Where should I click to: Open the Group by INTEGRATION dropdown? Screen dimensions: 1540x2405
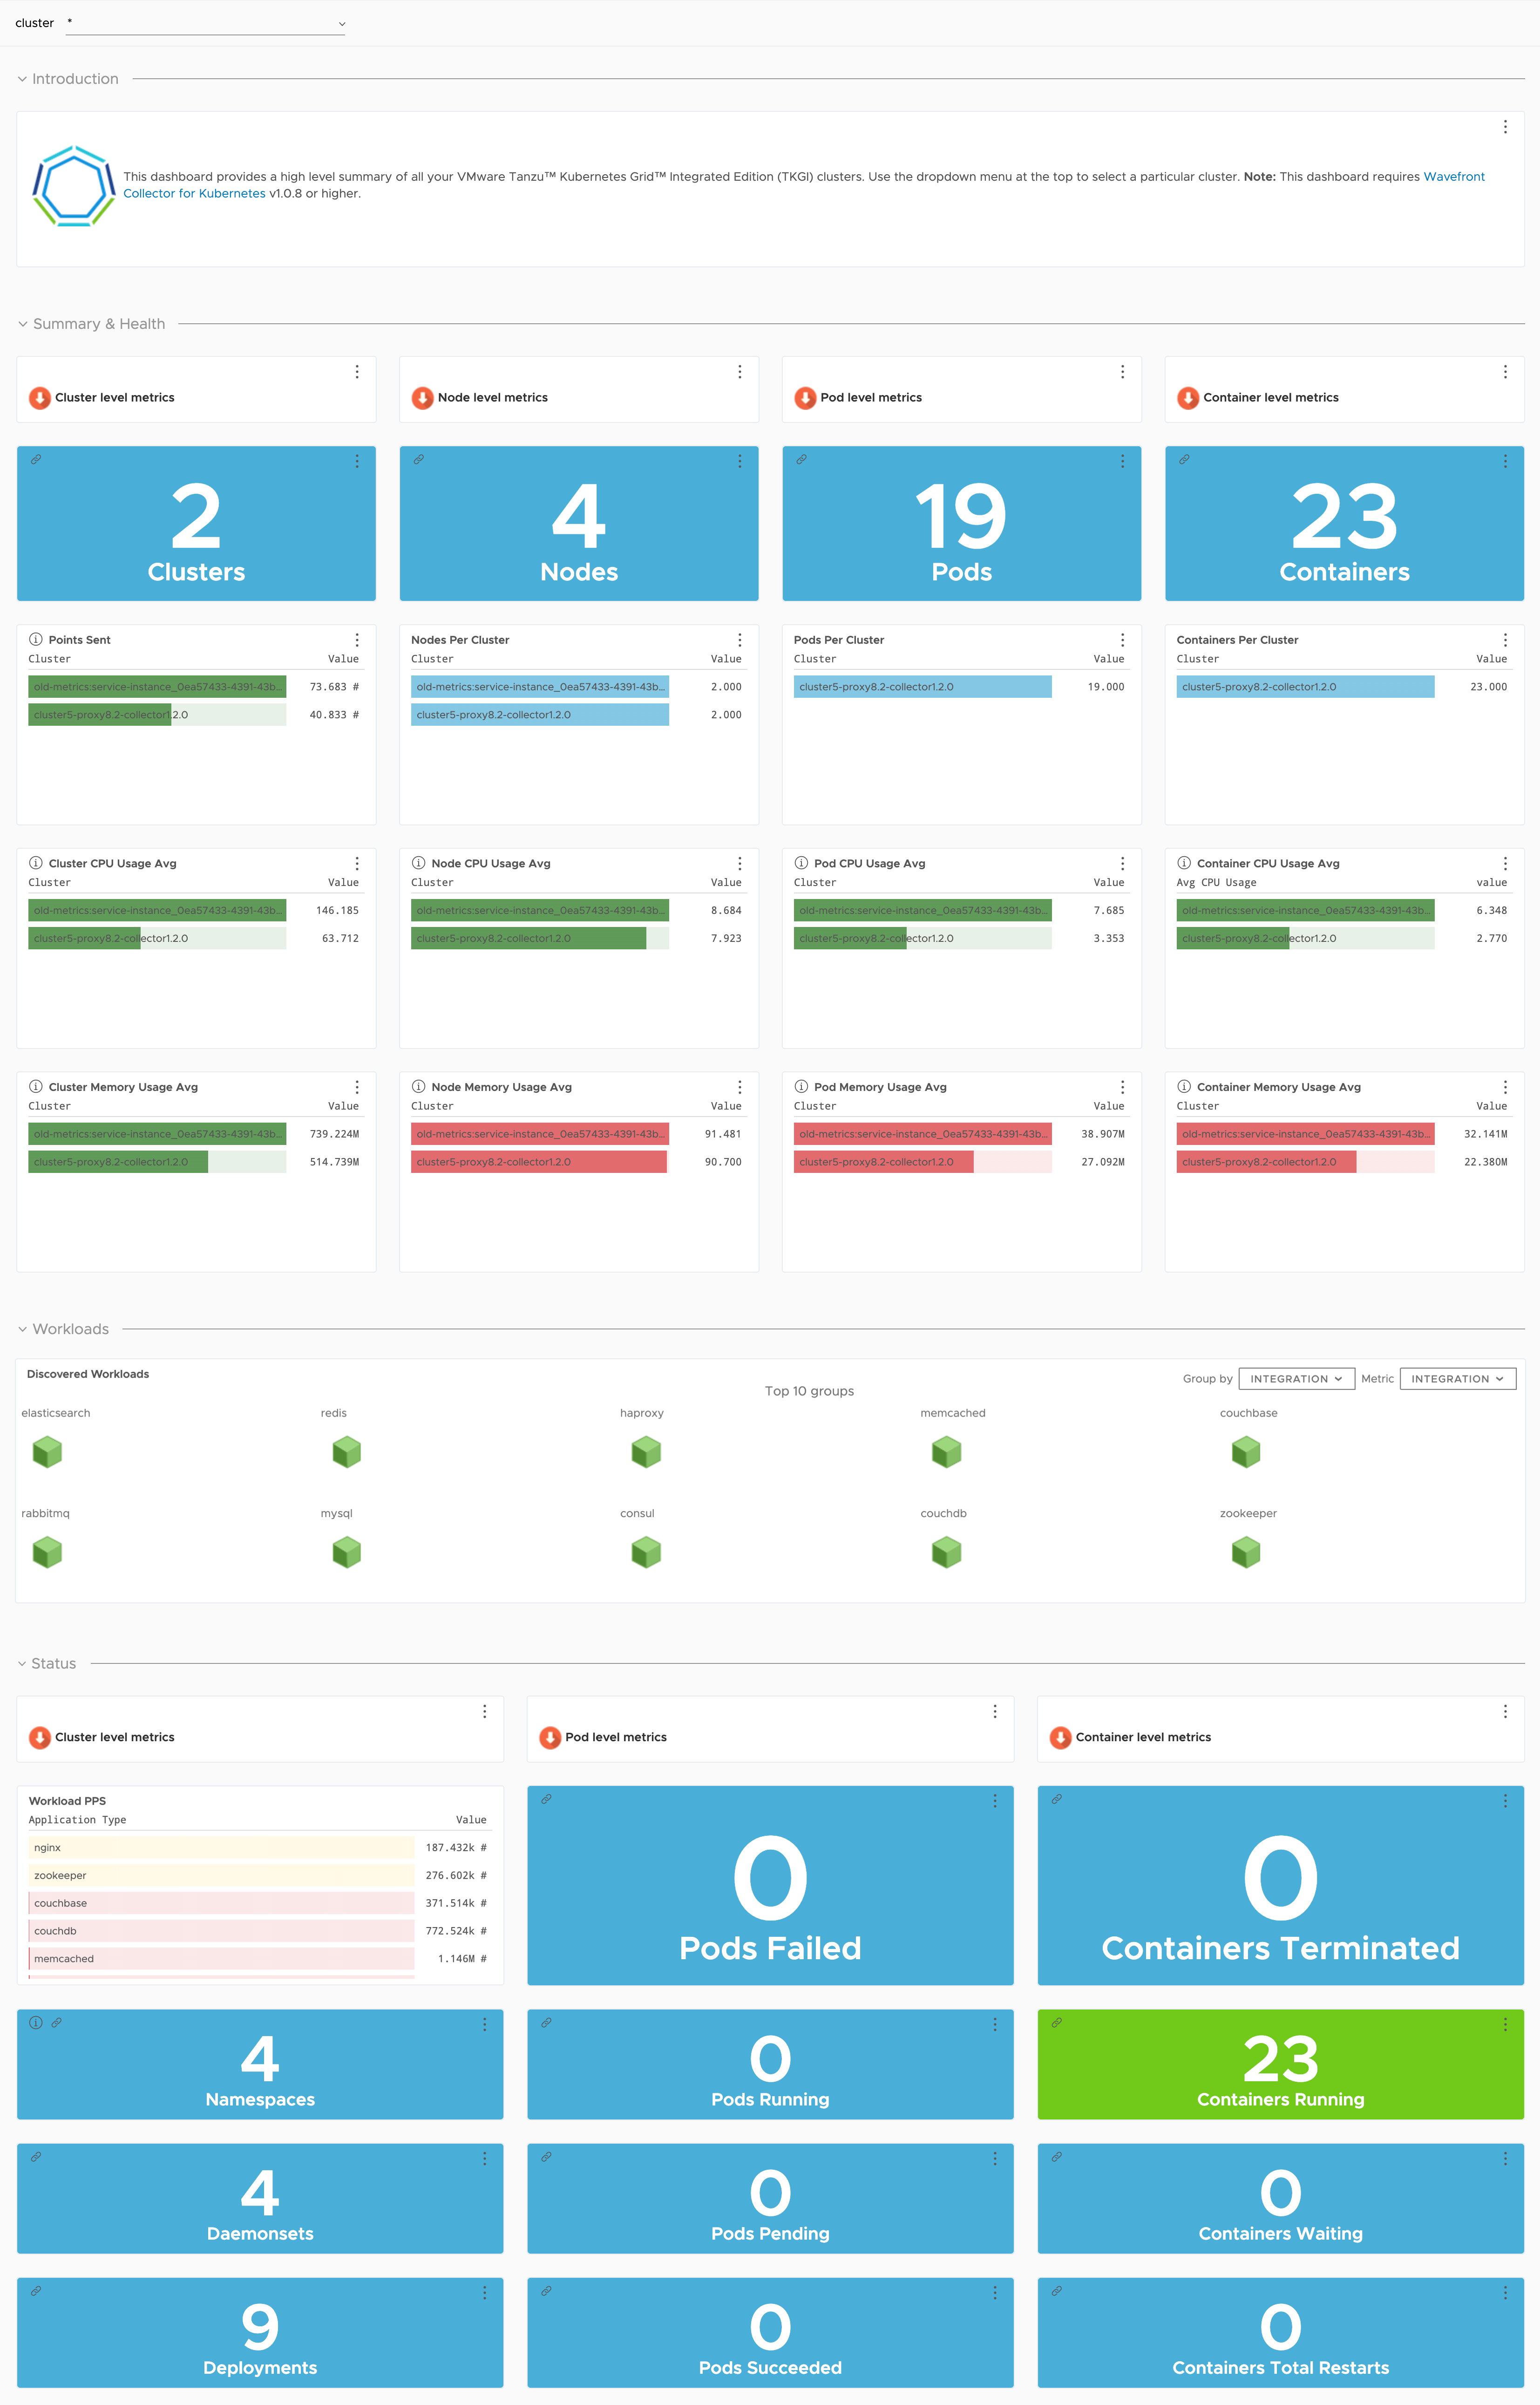coord(1296,1379)
